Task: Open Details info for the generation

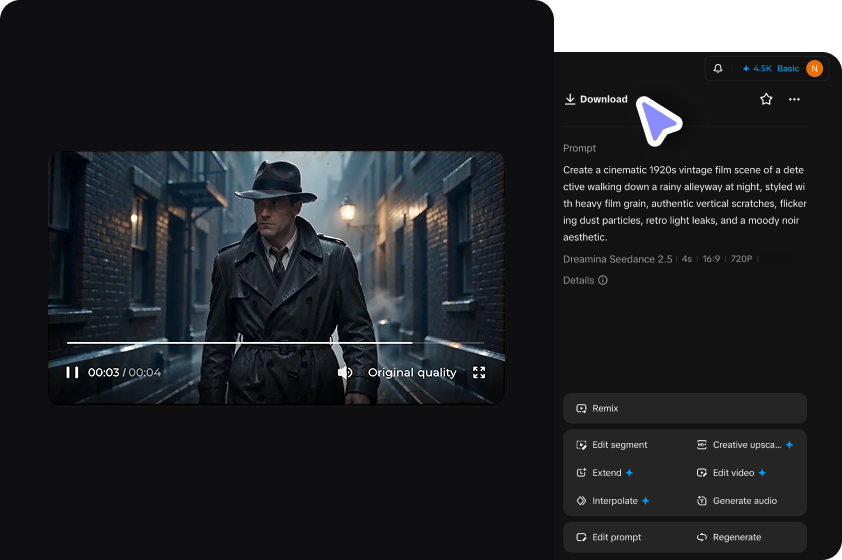Action: coord(585,280)
